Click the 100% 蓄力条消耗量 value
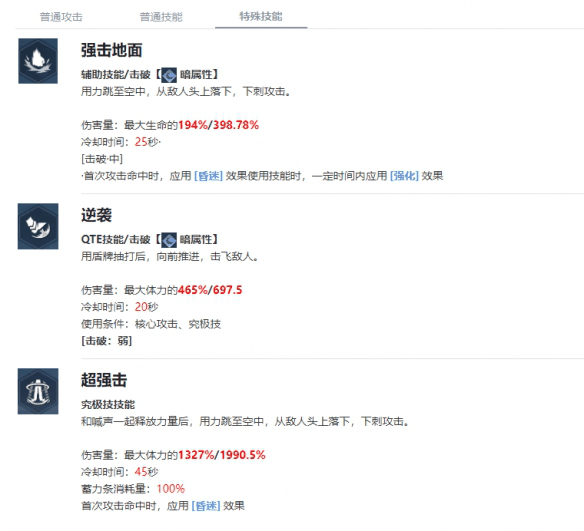 tap(171, 489)
